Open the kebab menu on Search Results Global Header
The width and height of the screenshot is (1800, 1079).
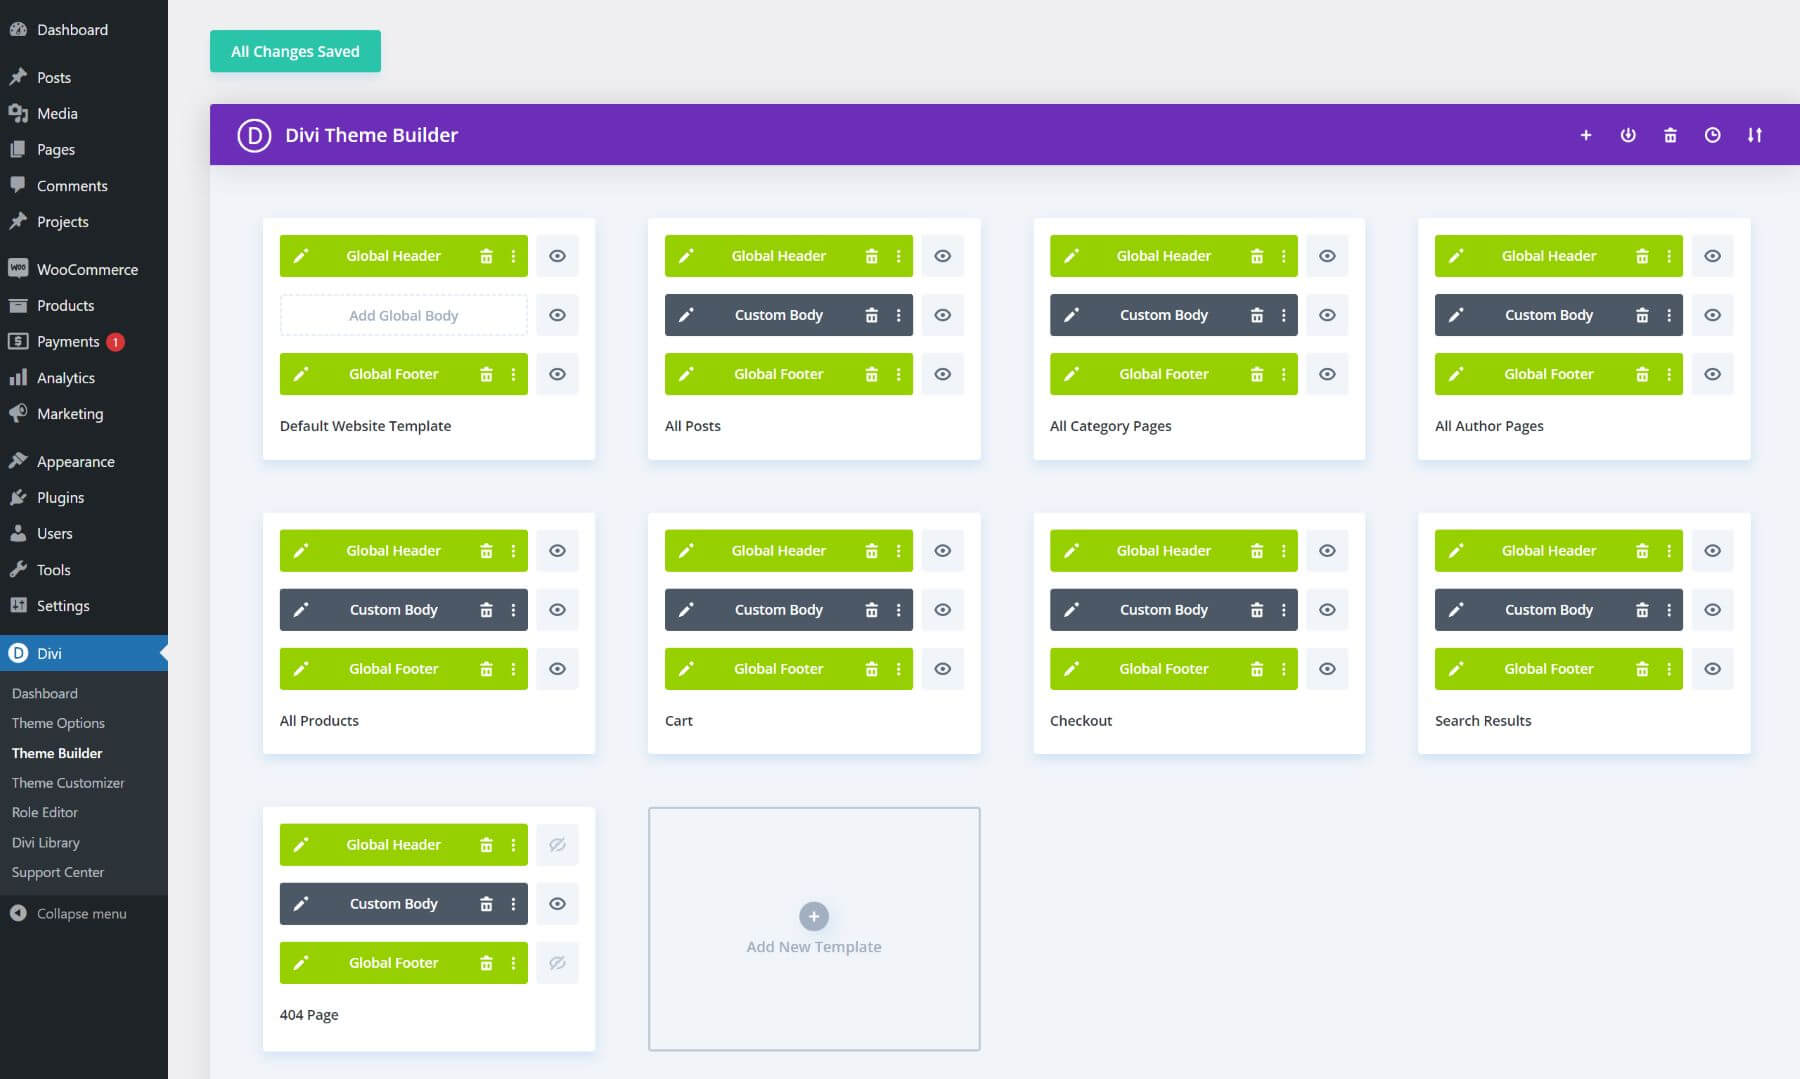(x=1668, y=550)
